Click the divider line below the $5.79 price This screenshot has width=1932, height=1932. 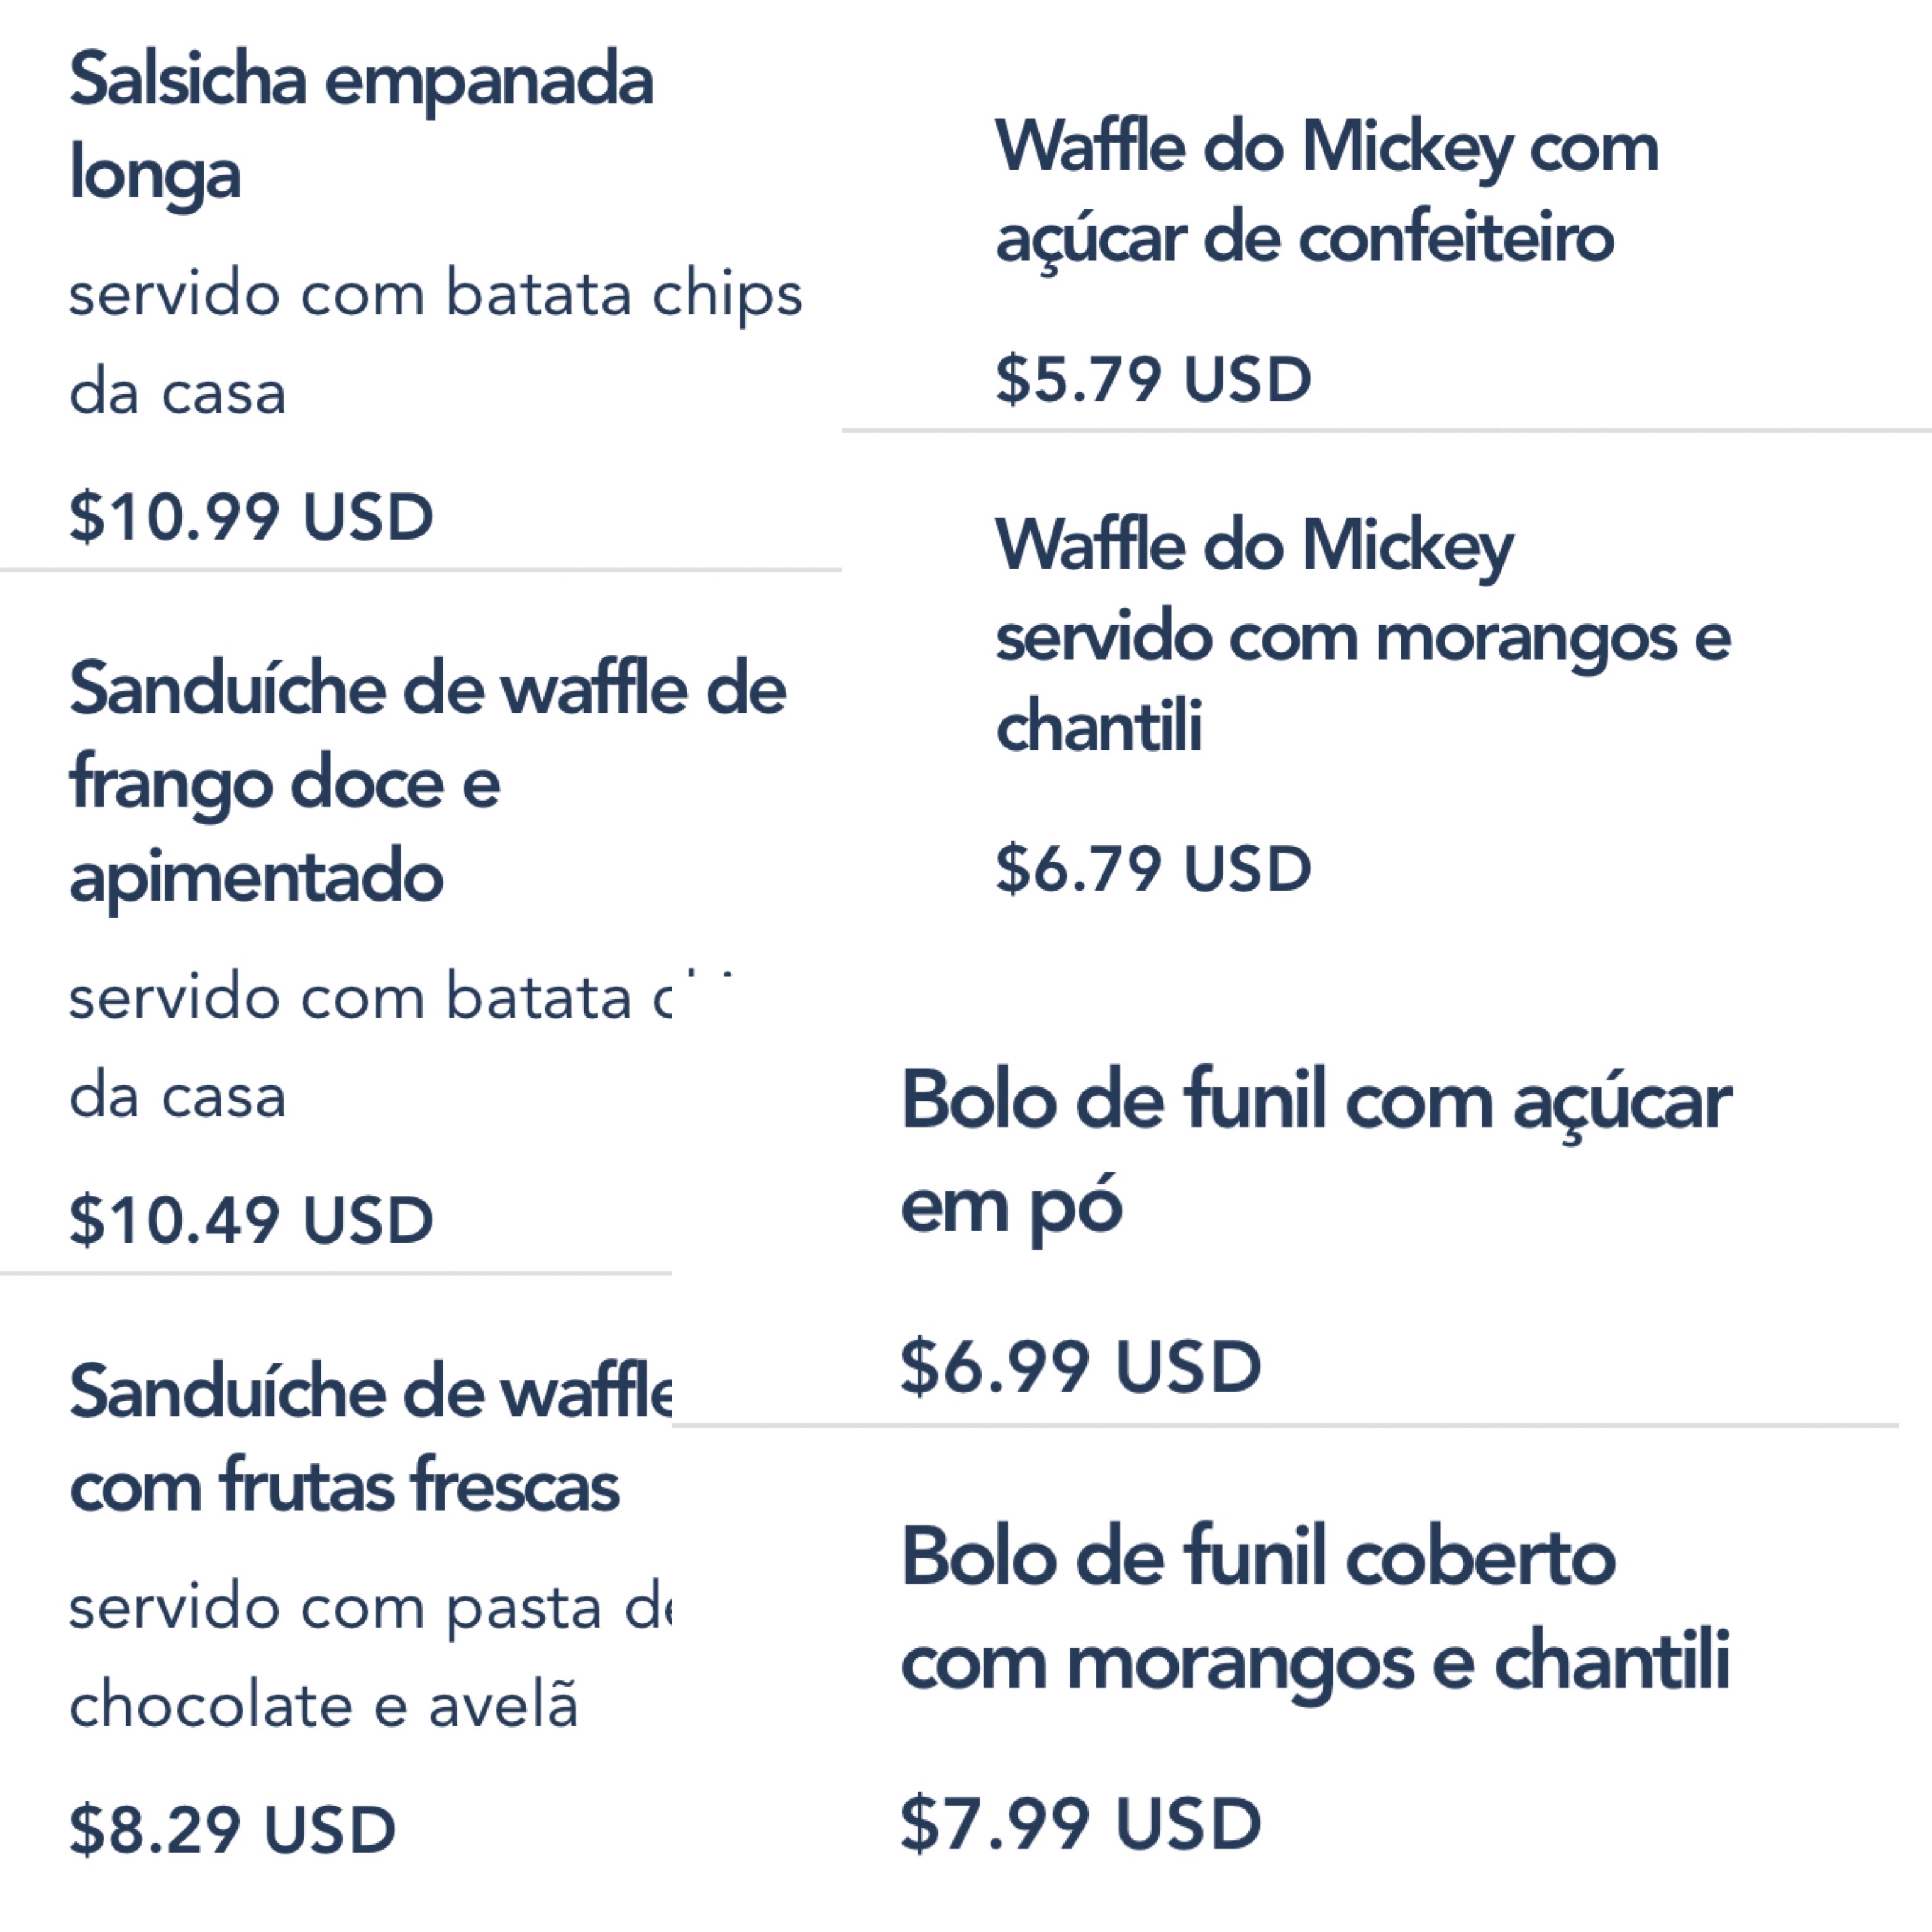[x=1386, y=430]
